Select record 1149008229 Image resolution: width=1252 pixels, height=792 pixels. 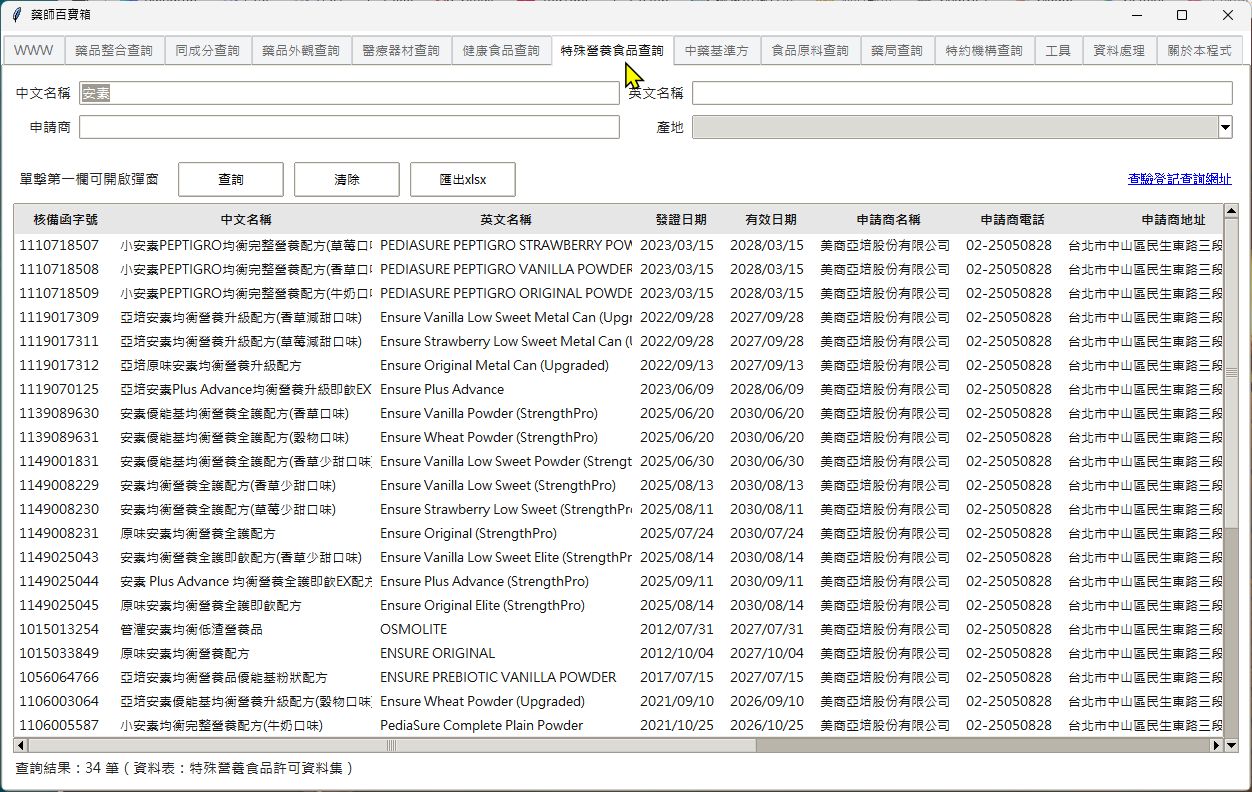(x=59, y=485)
